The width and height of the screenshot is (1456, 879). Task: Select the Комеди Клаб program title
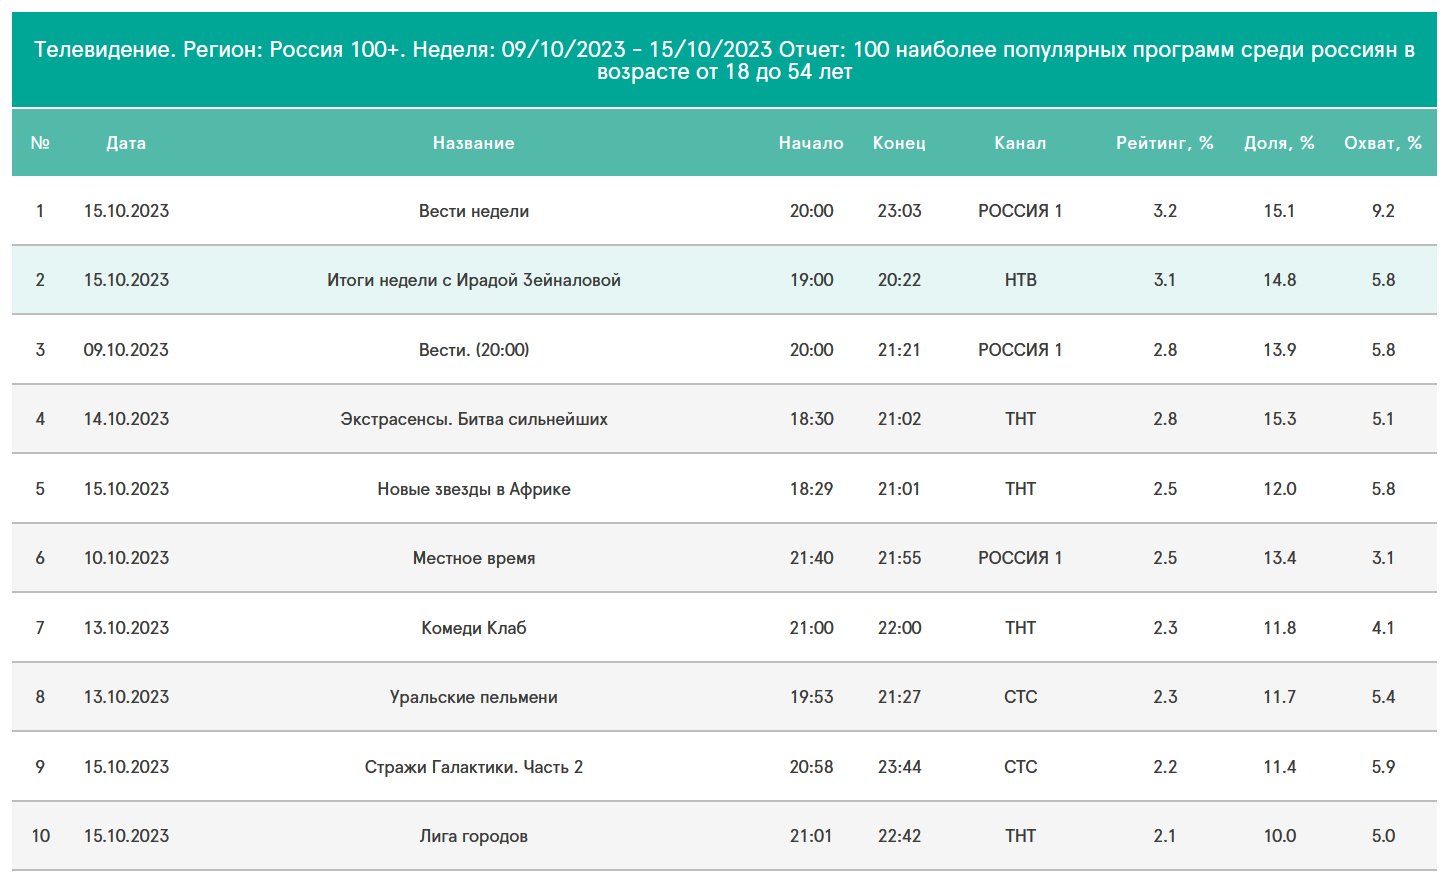coord(474,628)
